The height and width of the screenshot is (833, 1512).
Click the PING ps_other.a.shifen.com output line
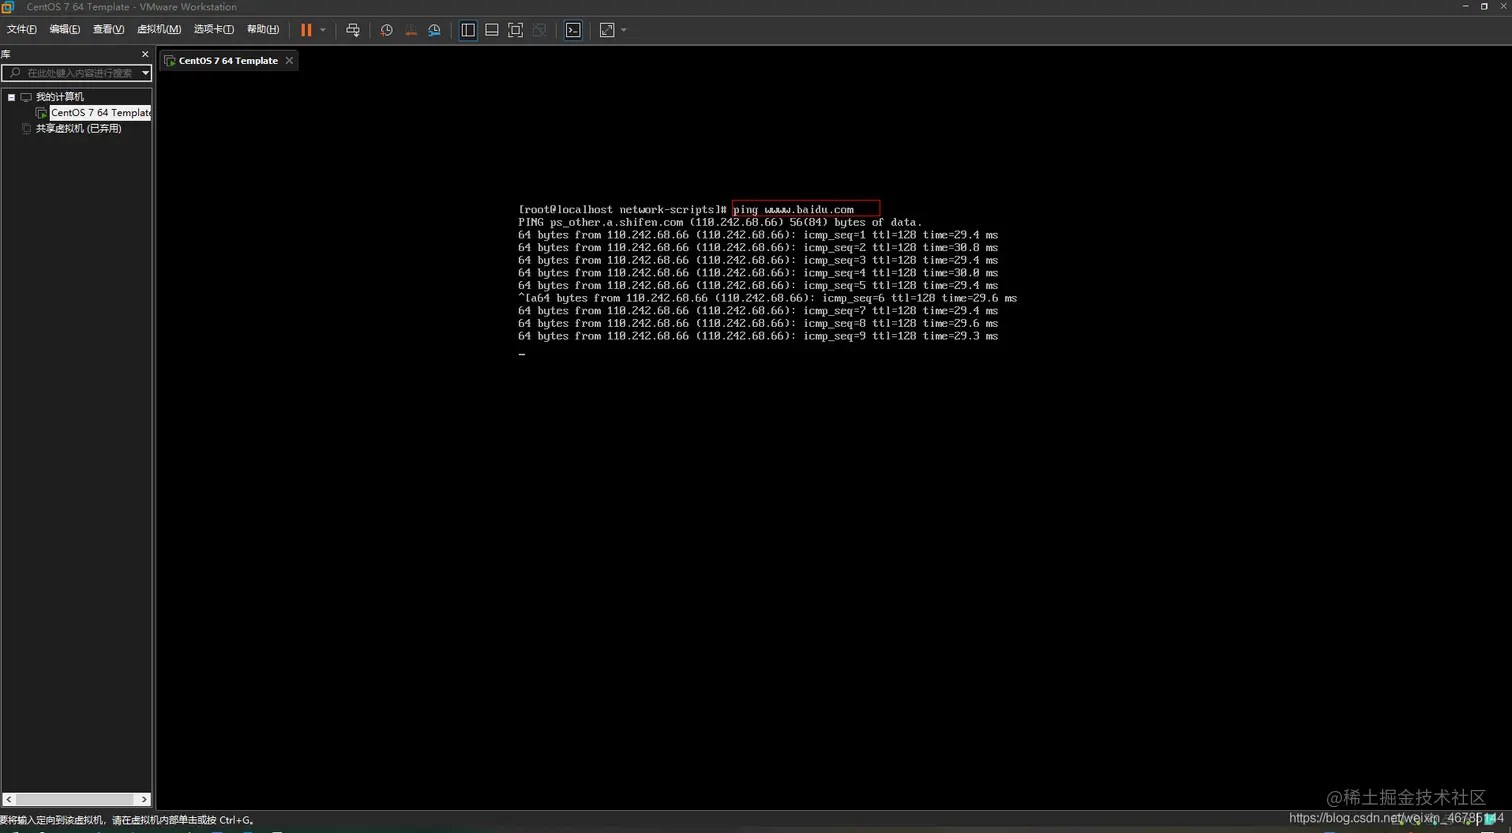pyautogui.click(x=720, y=222)
